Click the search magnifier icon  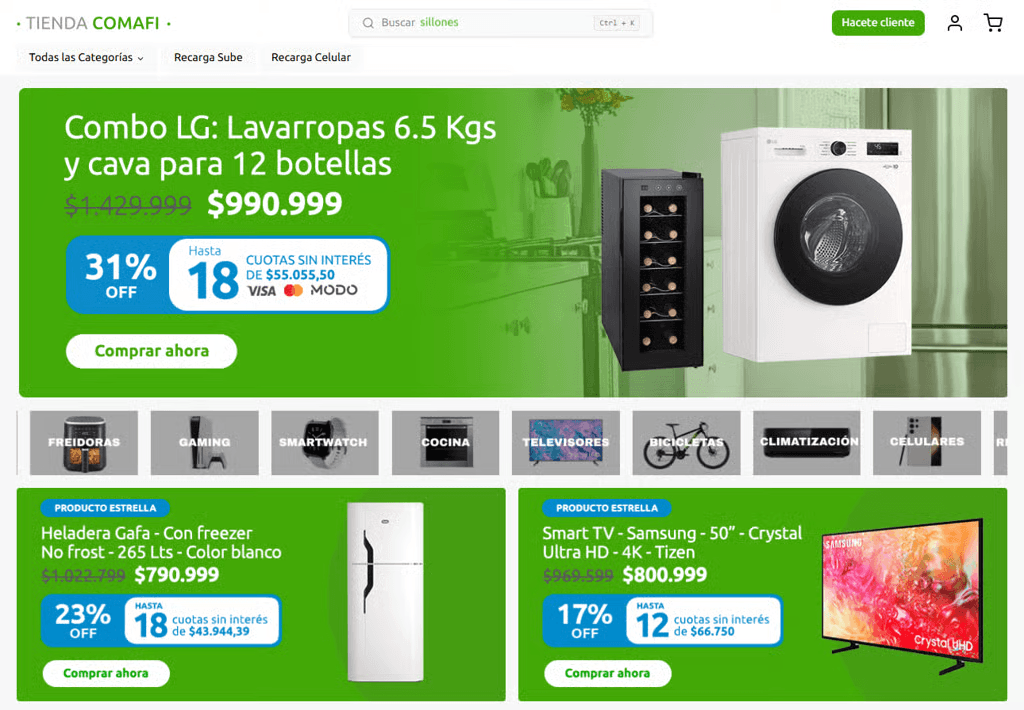(x=368, y=23)
